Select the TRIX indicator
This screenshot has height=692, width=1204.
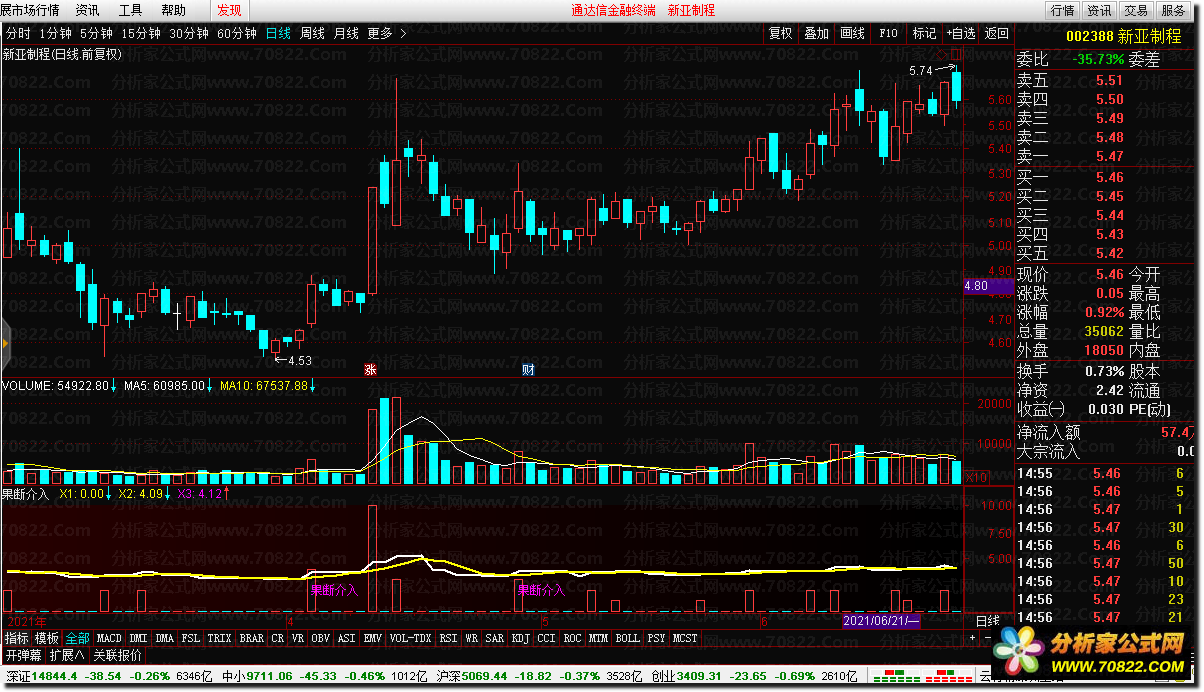pos(220,638)
